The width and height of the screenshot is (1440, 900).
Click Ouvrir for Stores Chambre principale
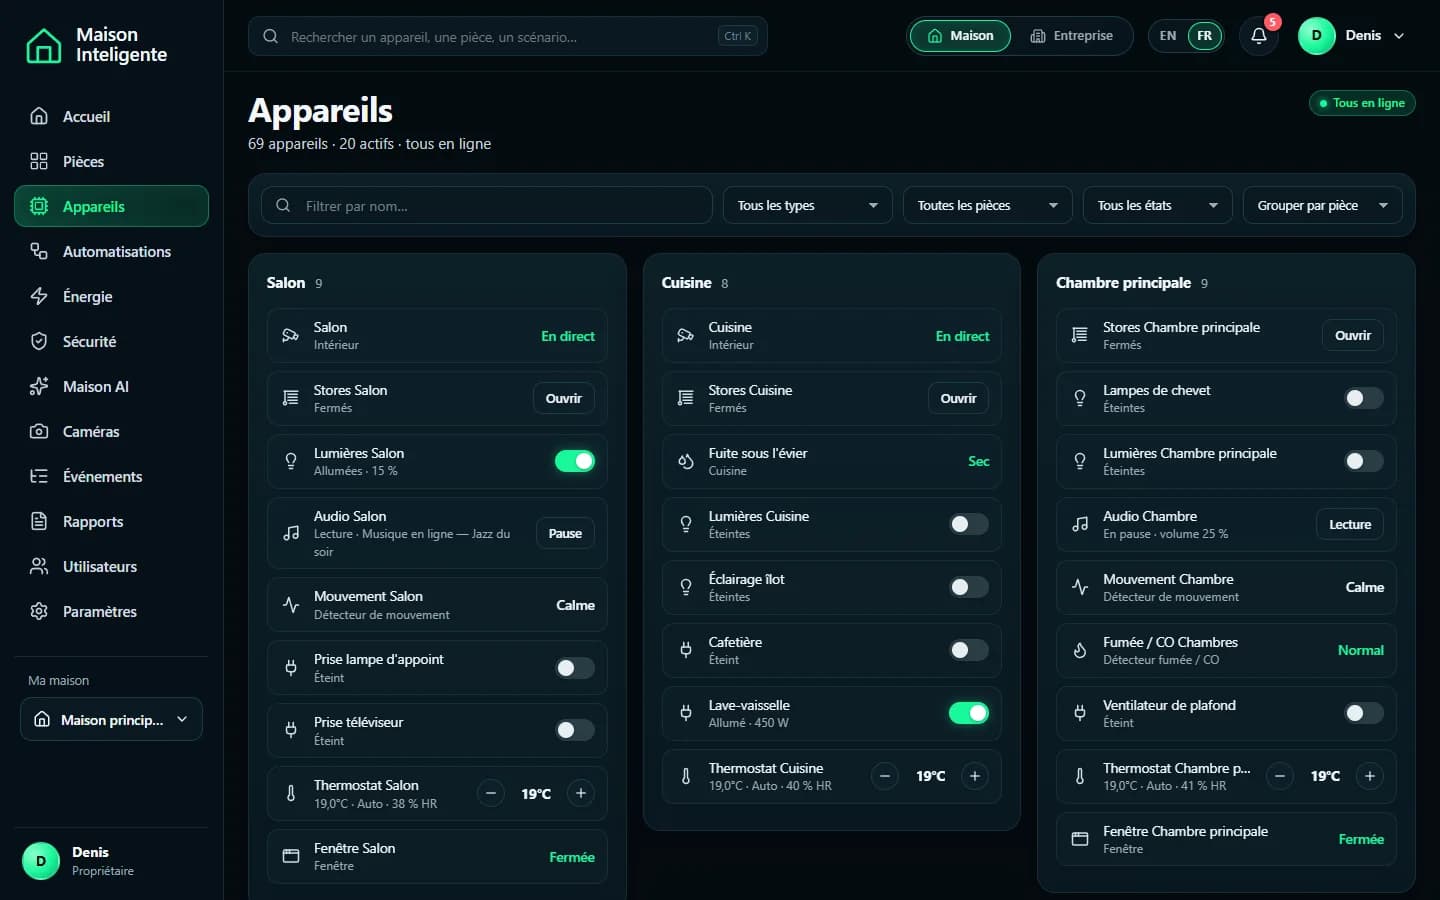tap(1353, 335)
